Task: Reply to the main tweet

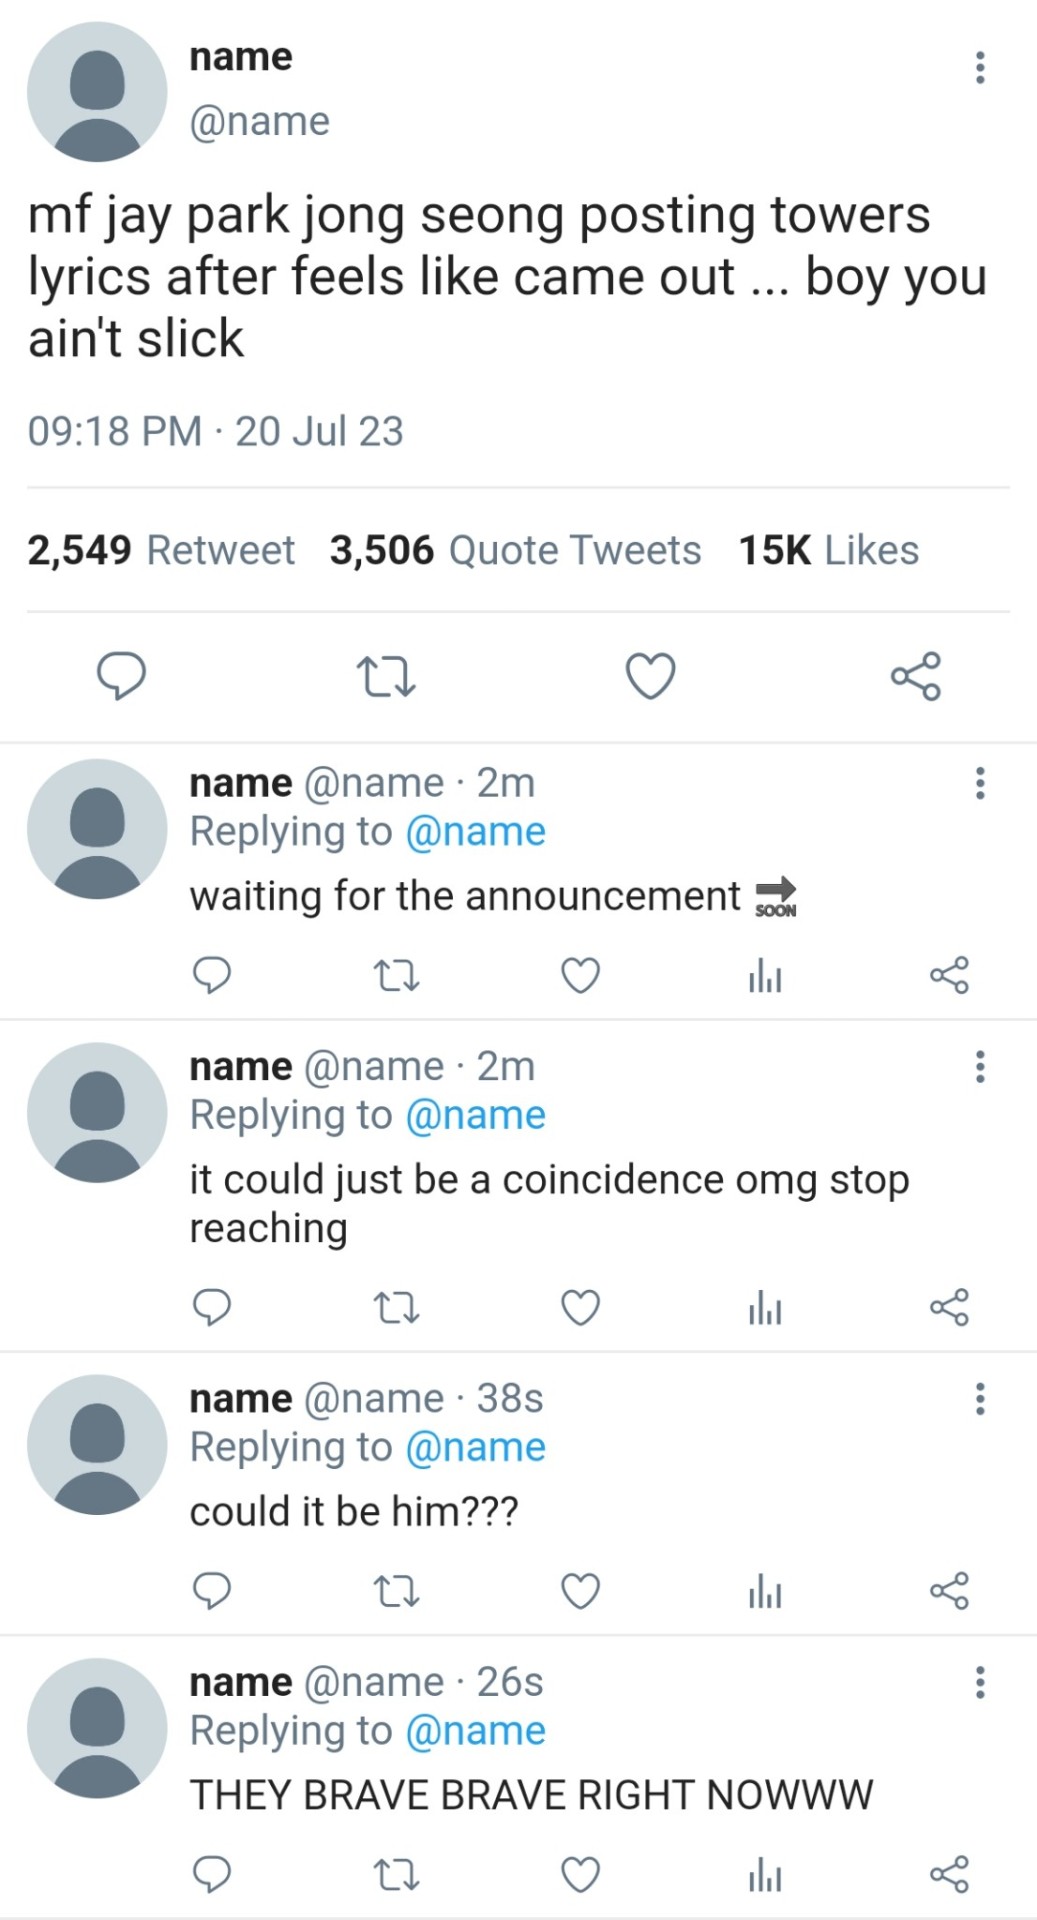Action: pyautogui.click(x=121, y=676)
